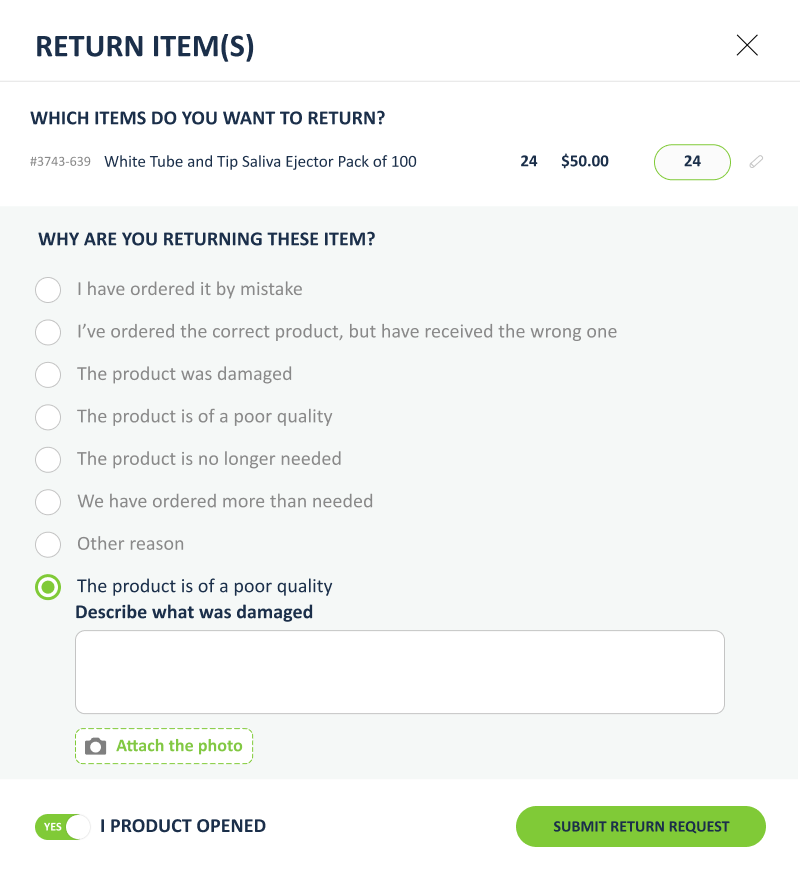Image resolution: width=800 pixels, height=874 pixels.
Task: Click the Attach the photo button
Action: pos(164,746)
